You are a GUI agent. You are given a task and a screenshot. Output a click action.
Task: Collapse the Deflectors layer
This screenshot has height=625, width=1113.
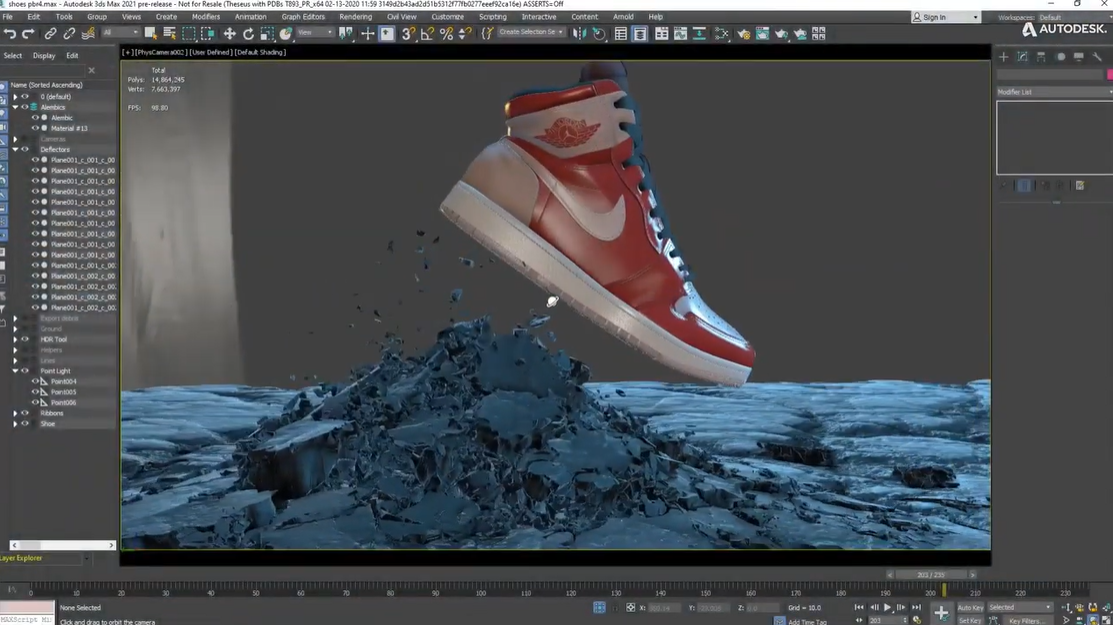pos(15,150)
